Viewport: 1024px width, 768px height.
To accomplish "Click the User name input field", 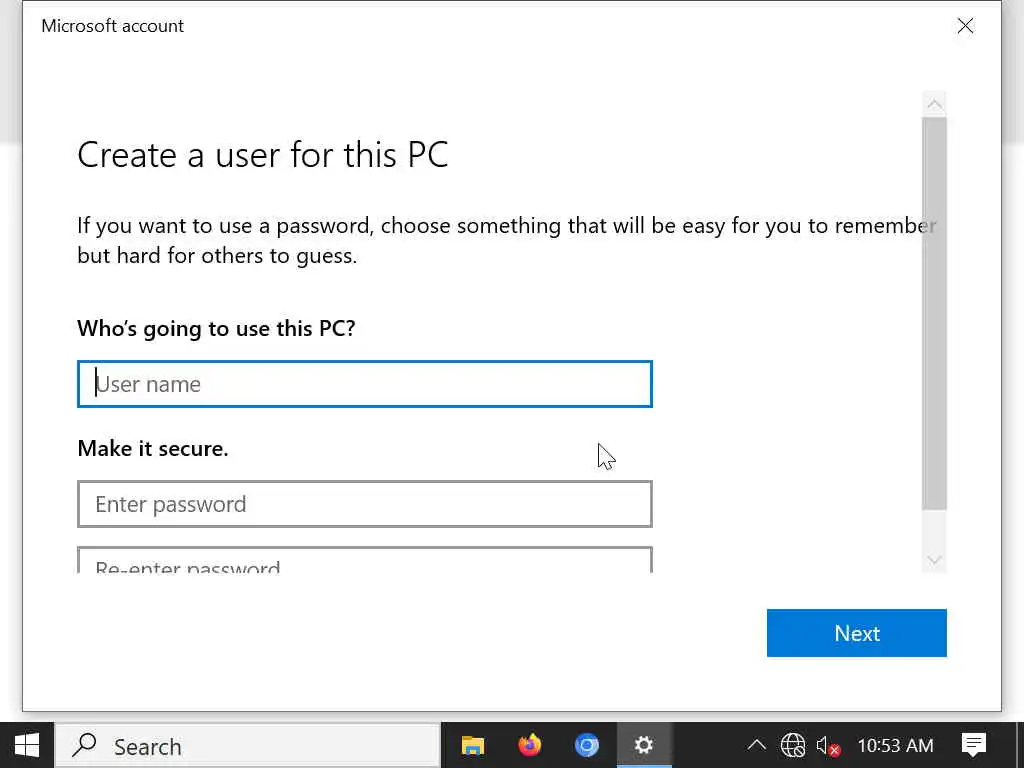I will click(364, 384).
